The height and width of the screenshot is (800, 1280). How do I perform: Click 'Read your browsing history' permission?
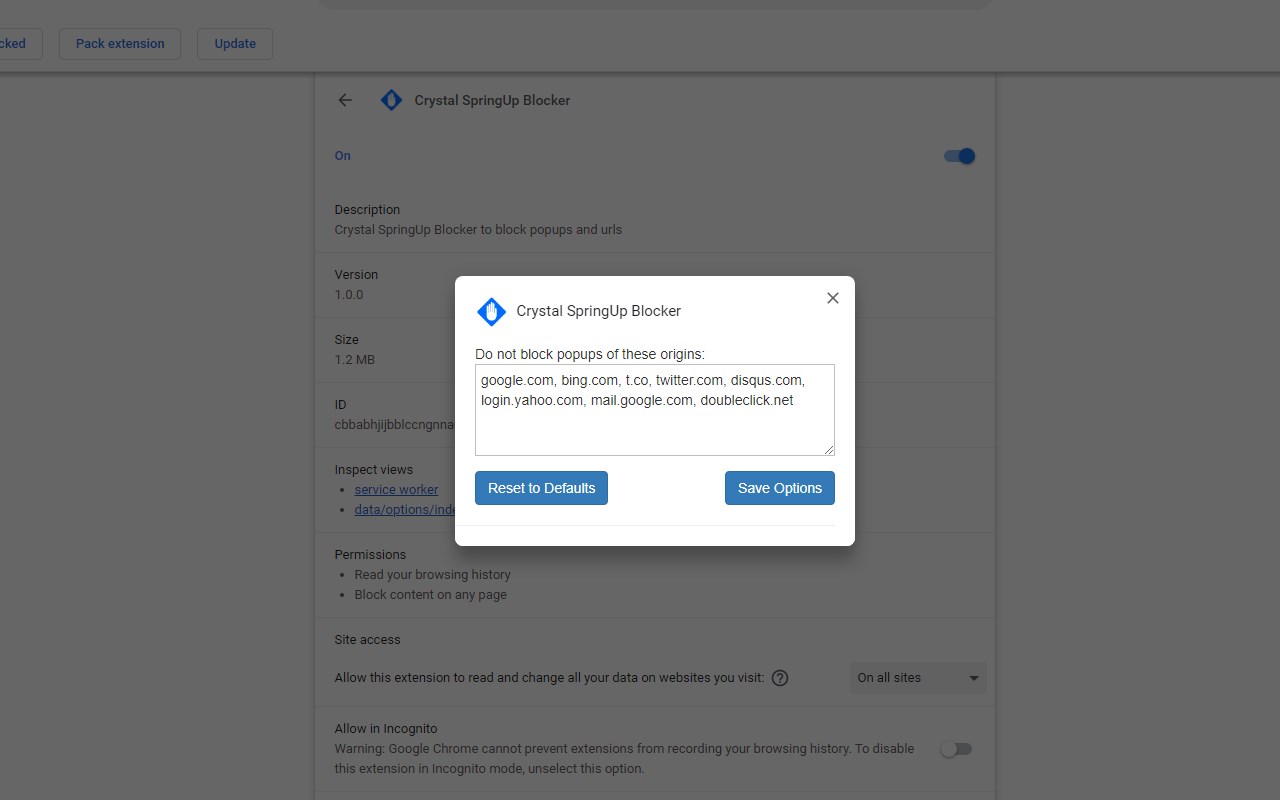[432, 575]
